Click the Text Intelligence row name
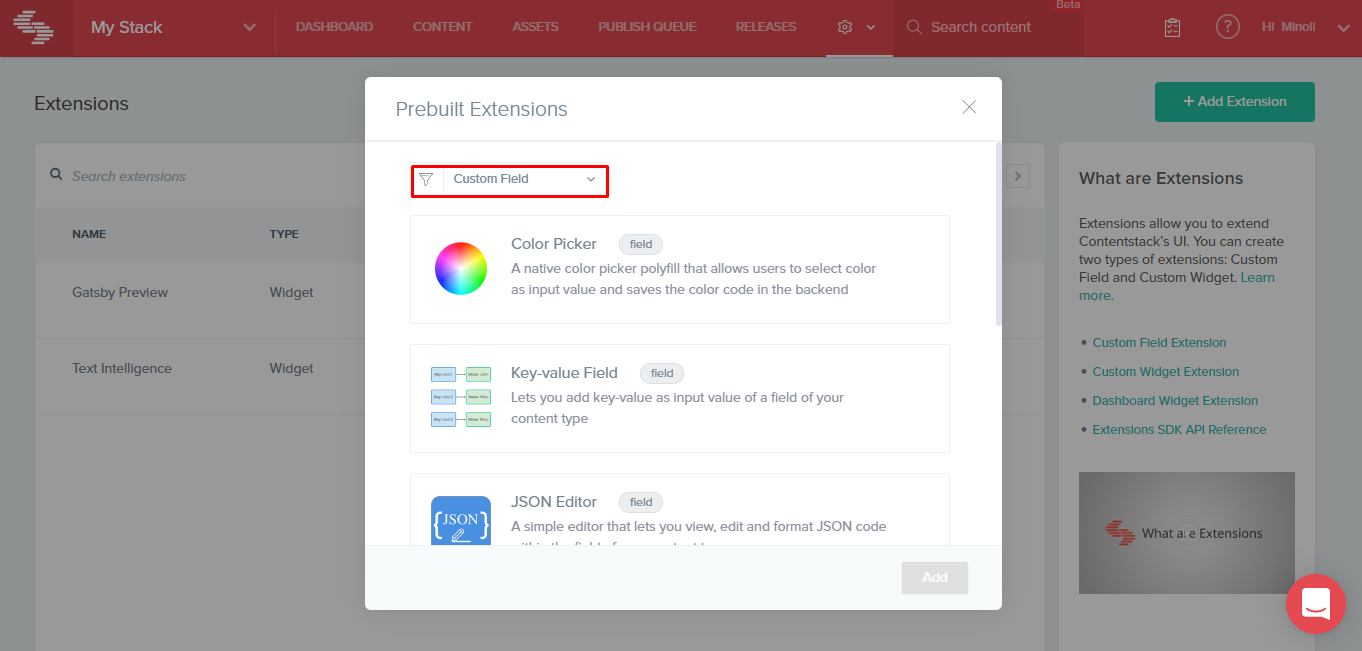Image resolution: width=1362 pixels, height=651 pixels. pyautogui.click(x=122, y=369)
